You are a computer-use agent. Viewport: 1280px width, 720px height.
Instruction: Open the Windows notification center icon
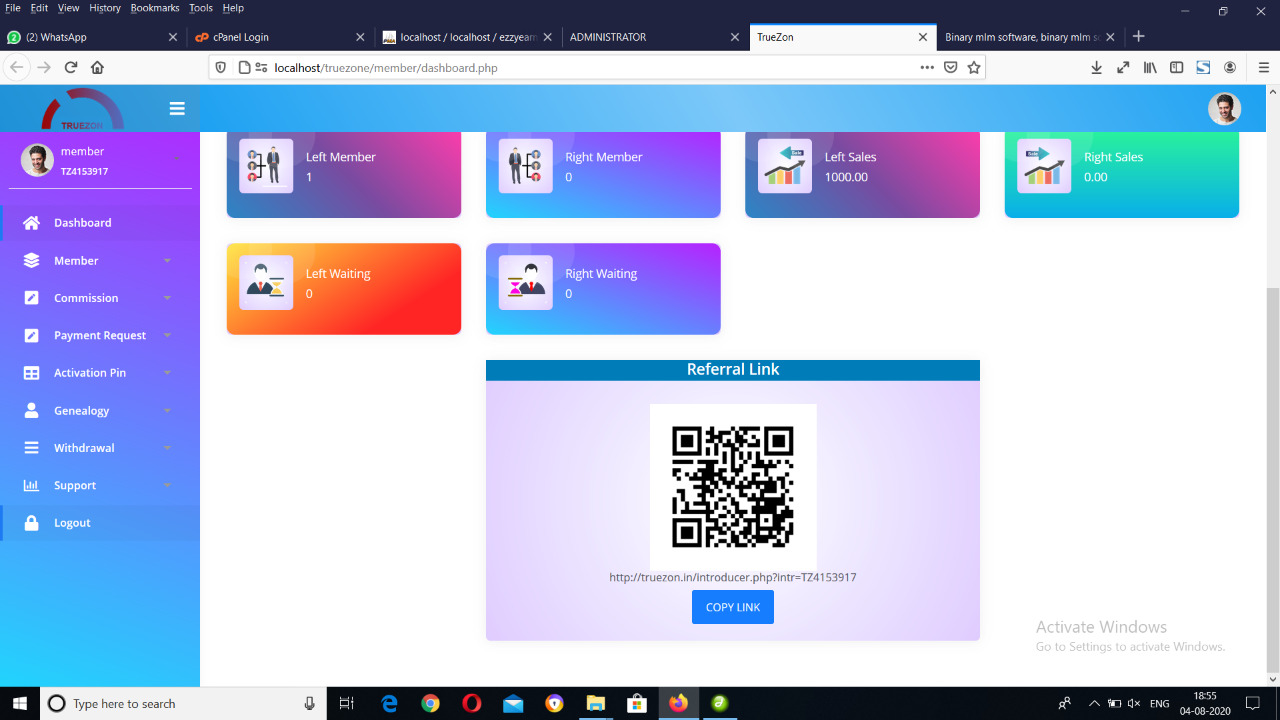pyautogui.click(x=1253, y=704)
